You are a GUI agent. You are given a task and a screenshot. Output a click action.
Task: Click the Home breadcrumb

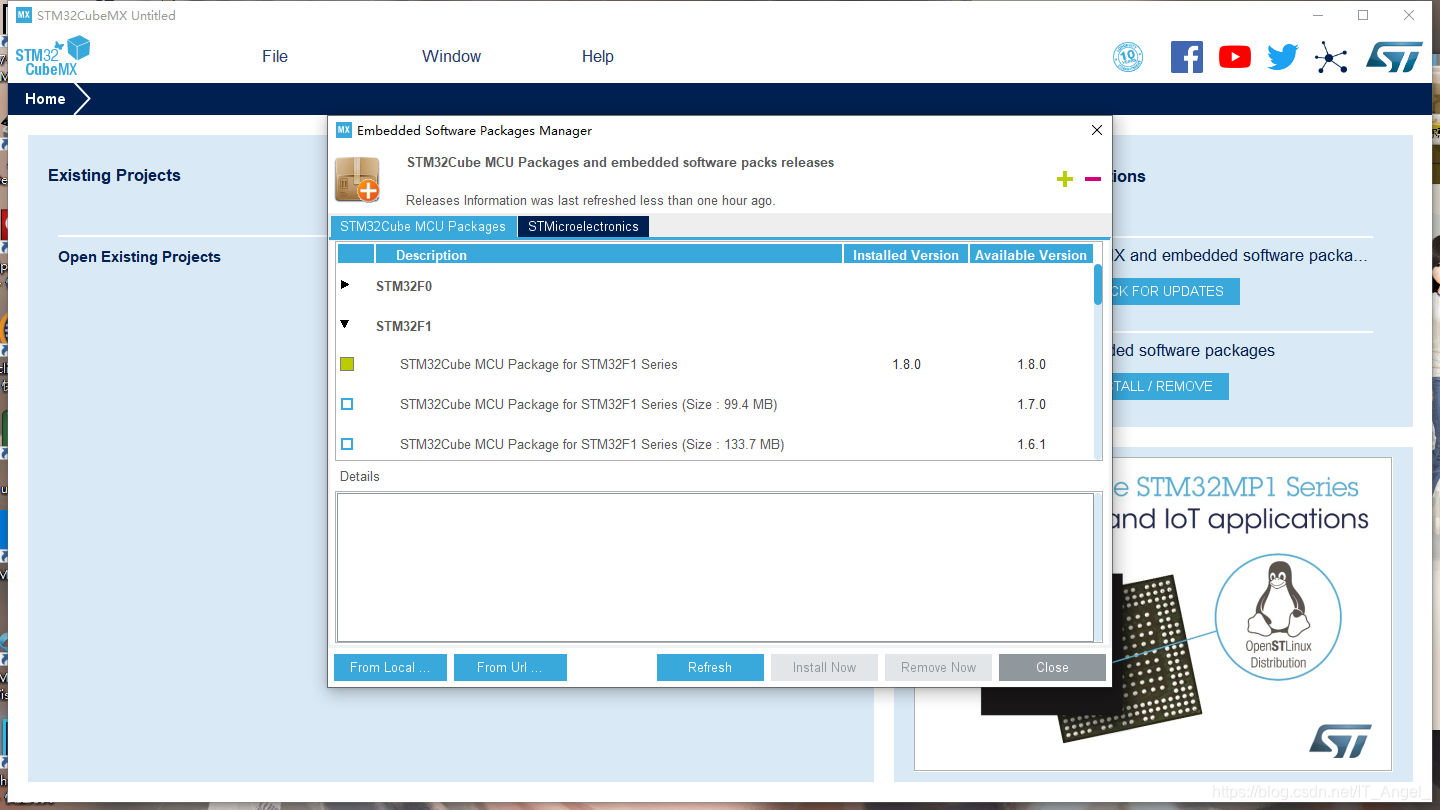(45, 99)
